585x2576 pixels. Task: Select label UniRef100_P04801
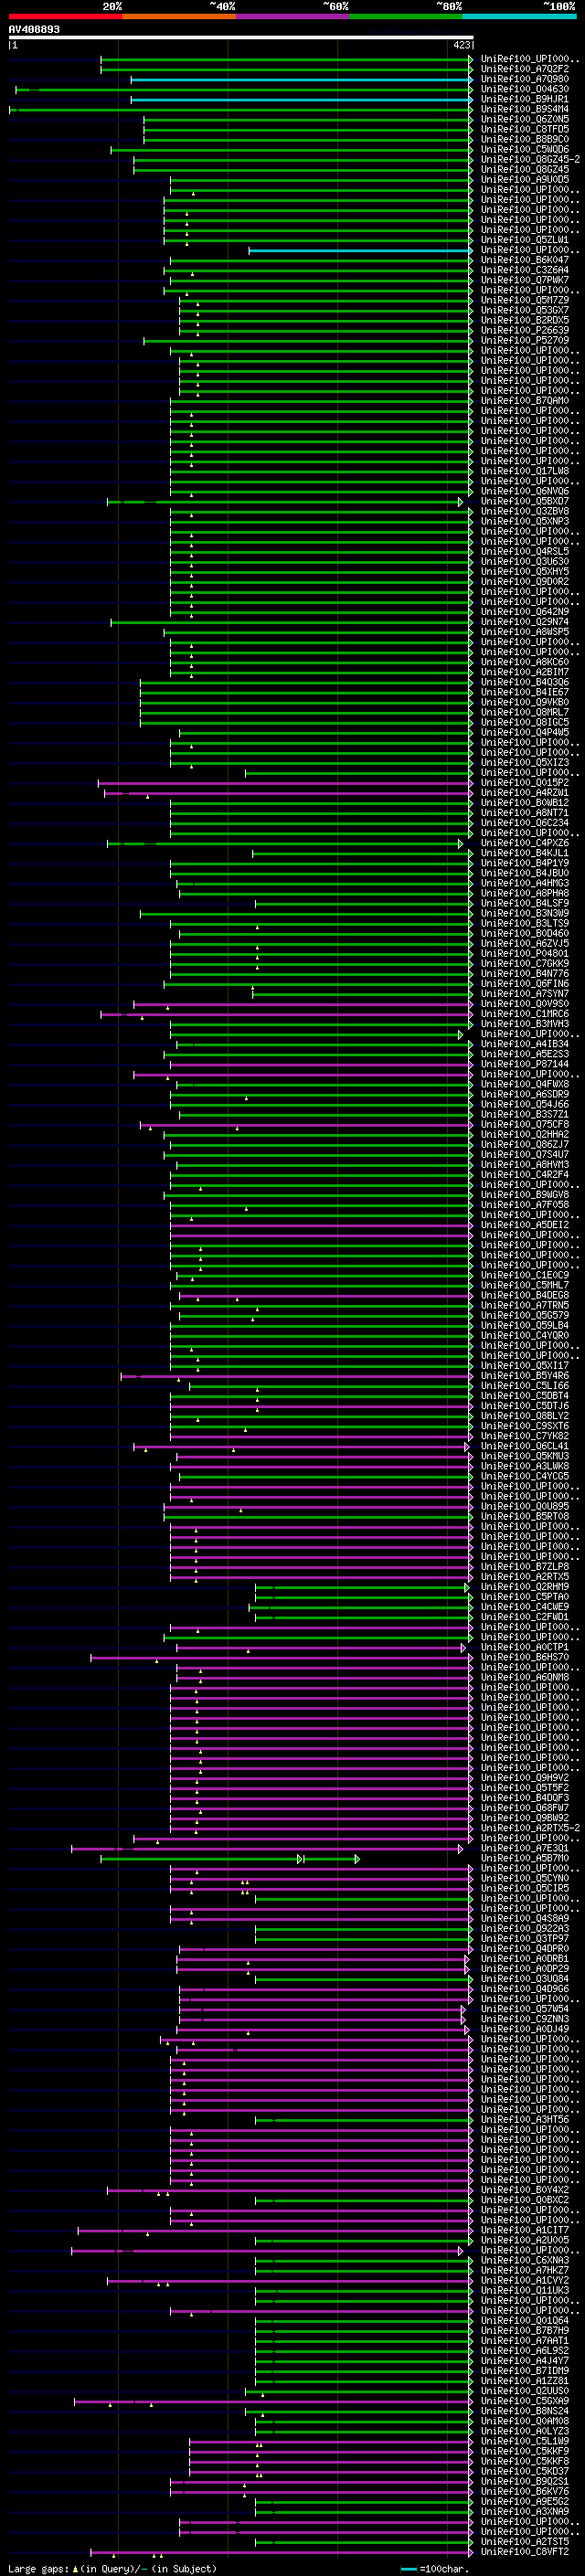tap(525, 954)
